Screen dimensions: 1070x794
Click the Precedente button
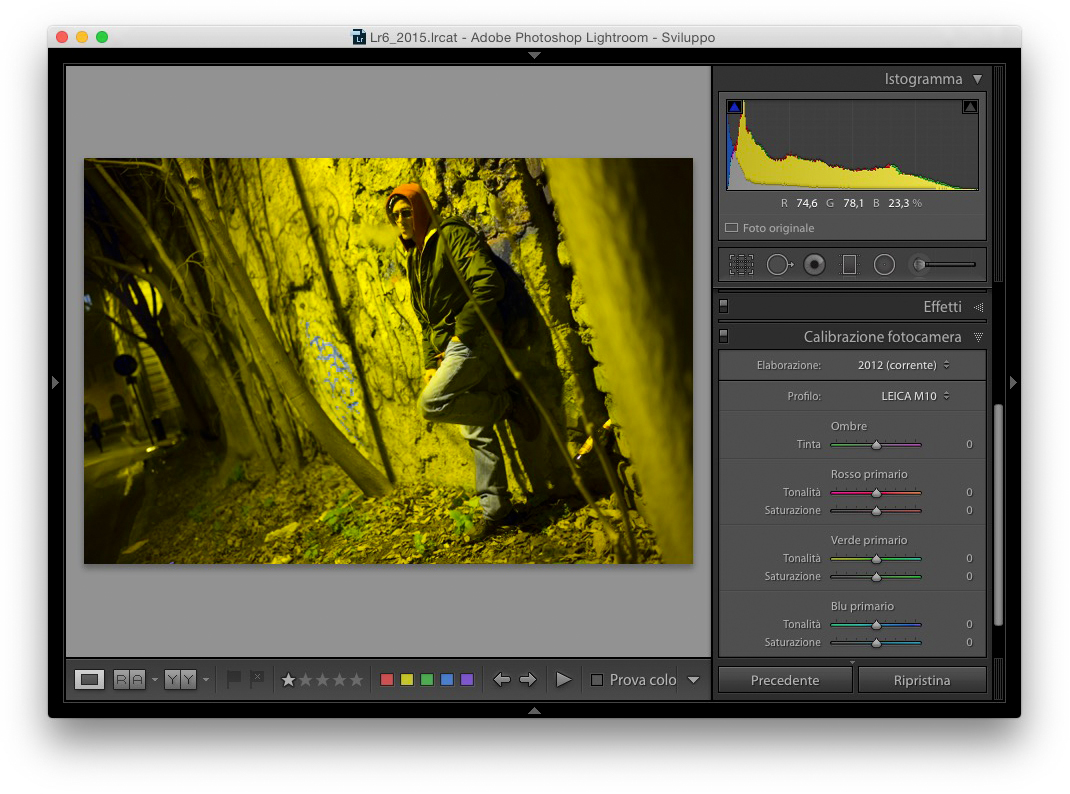tap(785, 680)
